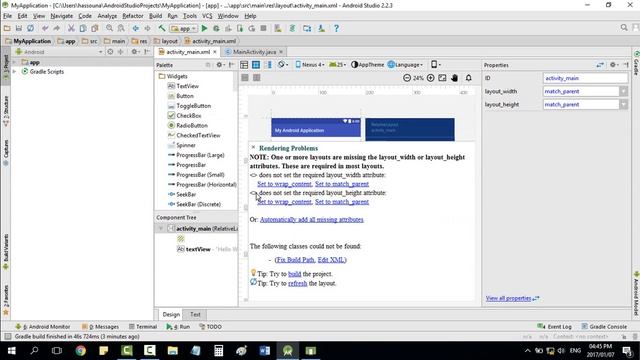Run the app with green play button
640x360 pixels.
point(204,28)
